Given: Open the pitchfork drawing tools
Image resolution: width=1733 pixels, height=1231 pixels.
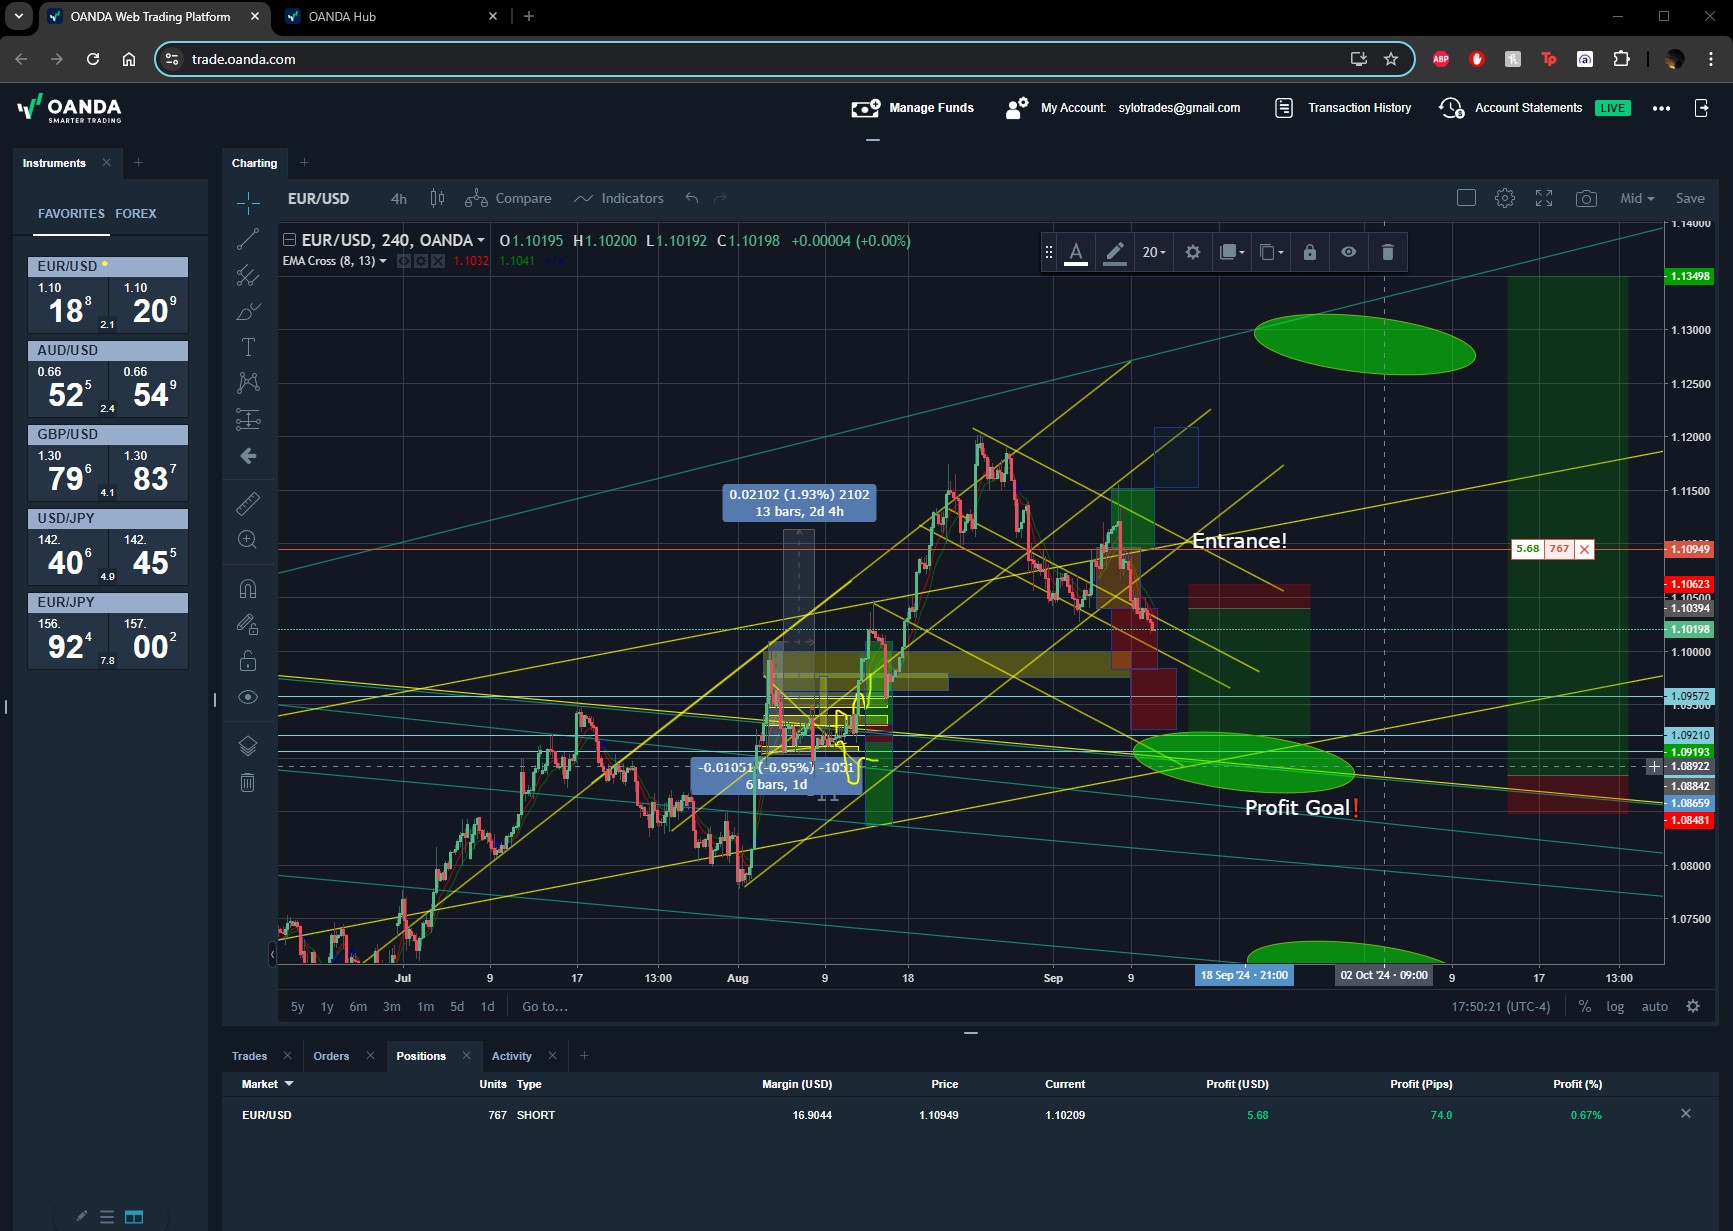Looking at the screenshot, I should pos(248,275).
